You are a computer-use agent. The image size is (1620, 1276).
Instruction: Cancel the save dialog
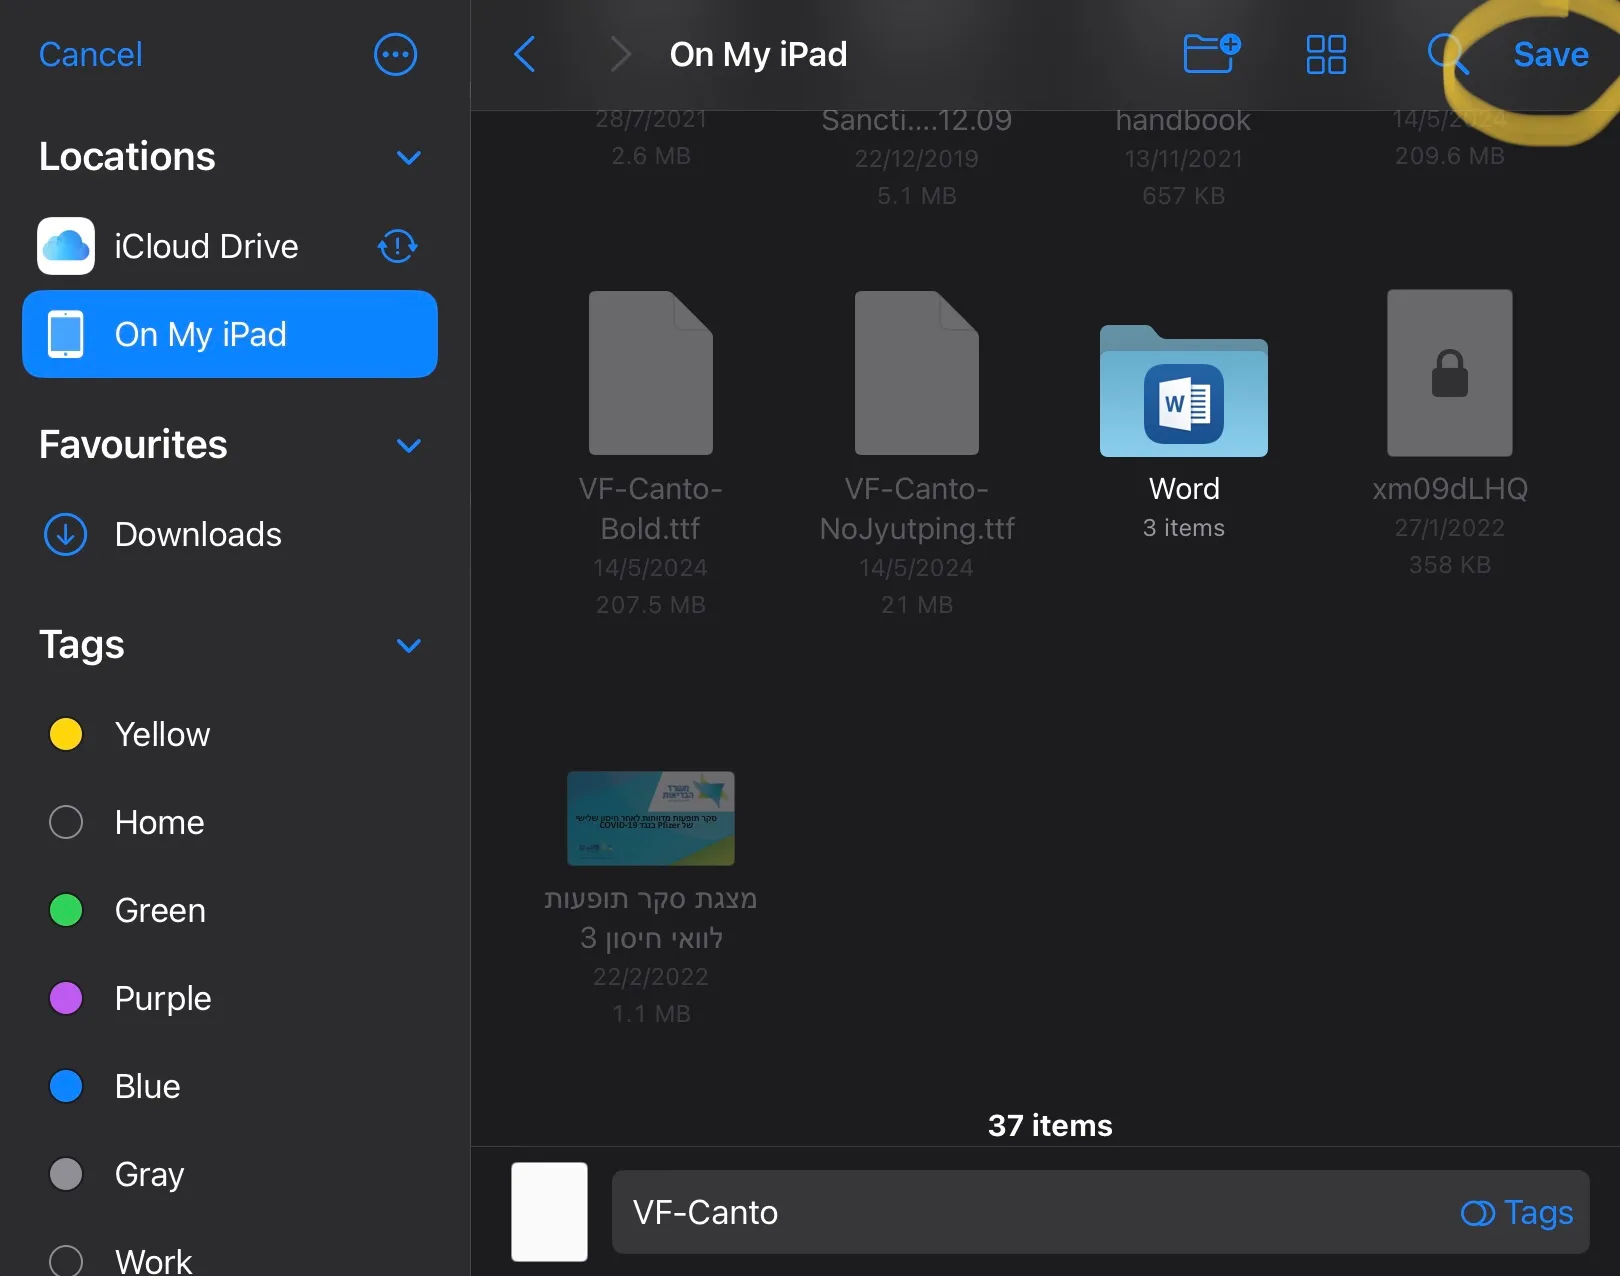pos(91,54)
